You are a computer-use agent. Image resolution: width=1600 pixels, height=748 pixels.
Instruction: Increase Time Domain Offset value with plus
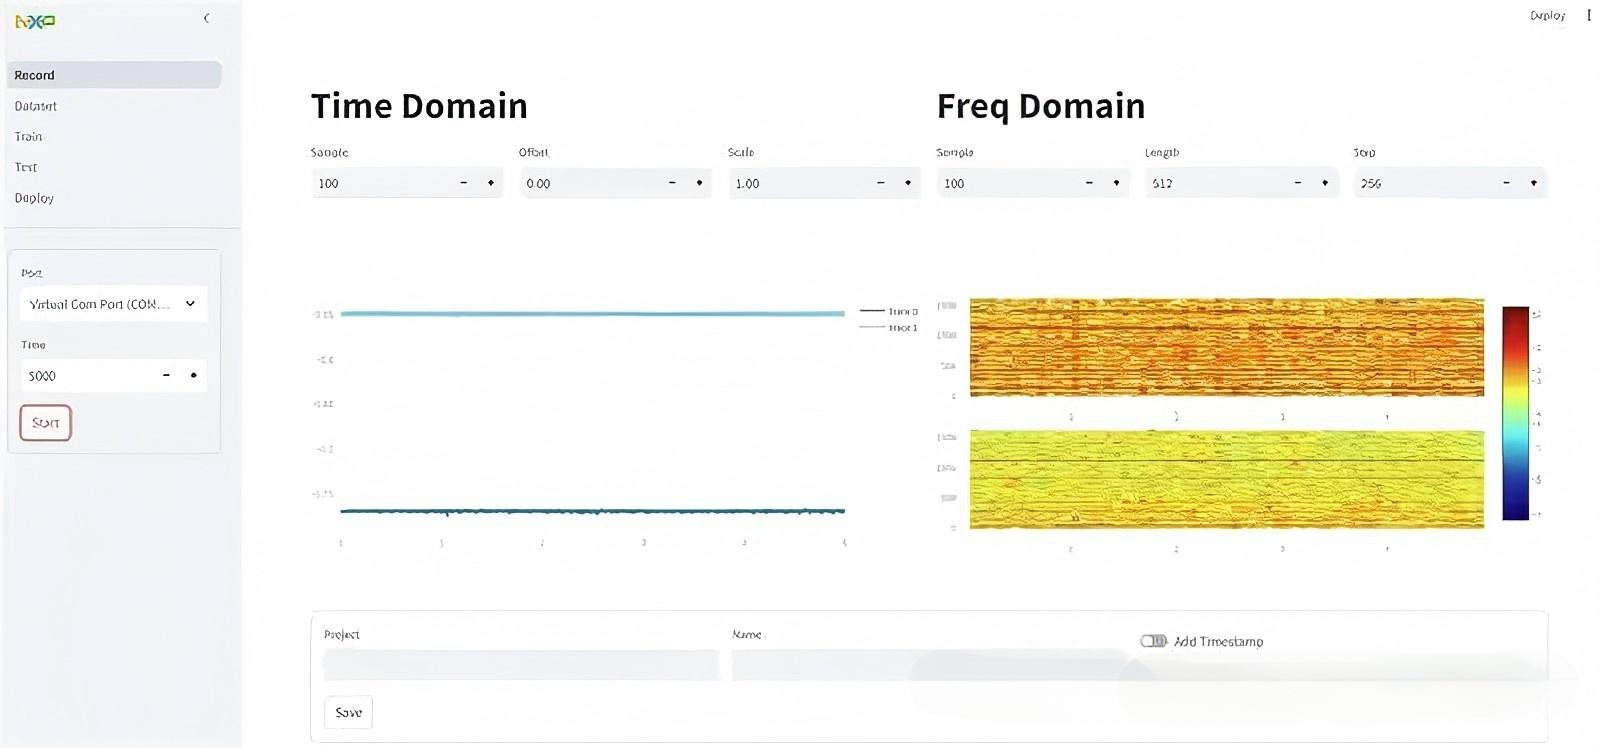click(x=699, y=183)
